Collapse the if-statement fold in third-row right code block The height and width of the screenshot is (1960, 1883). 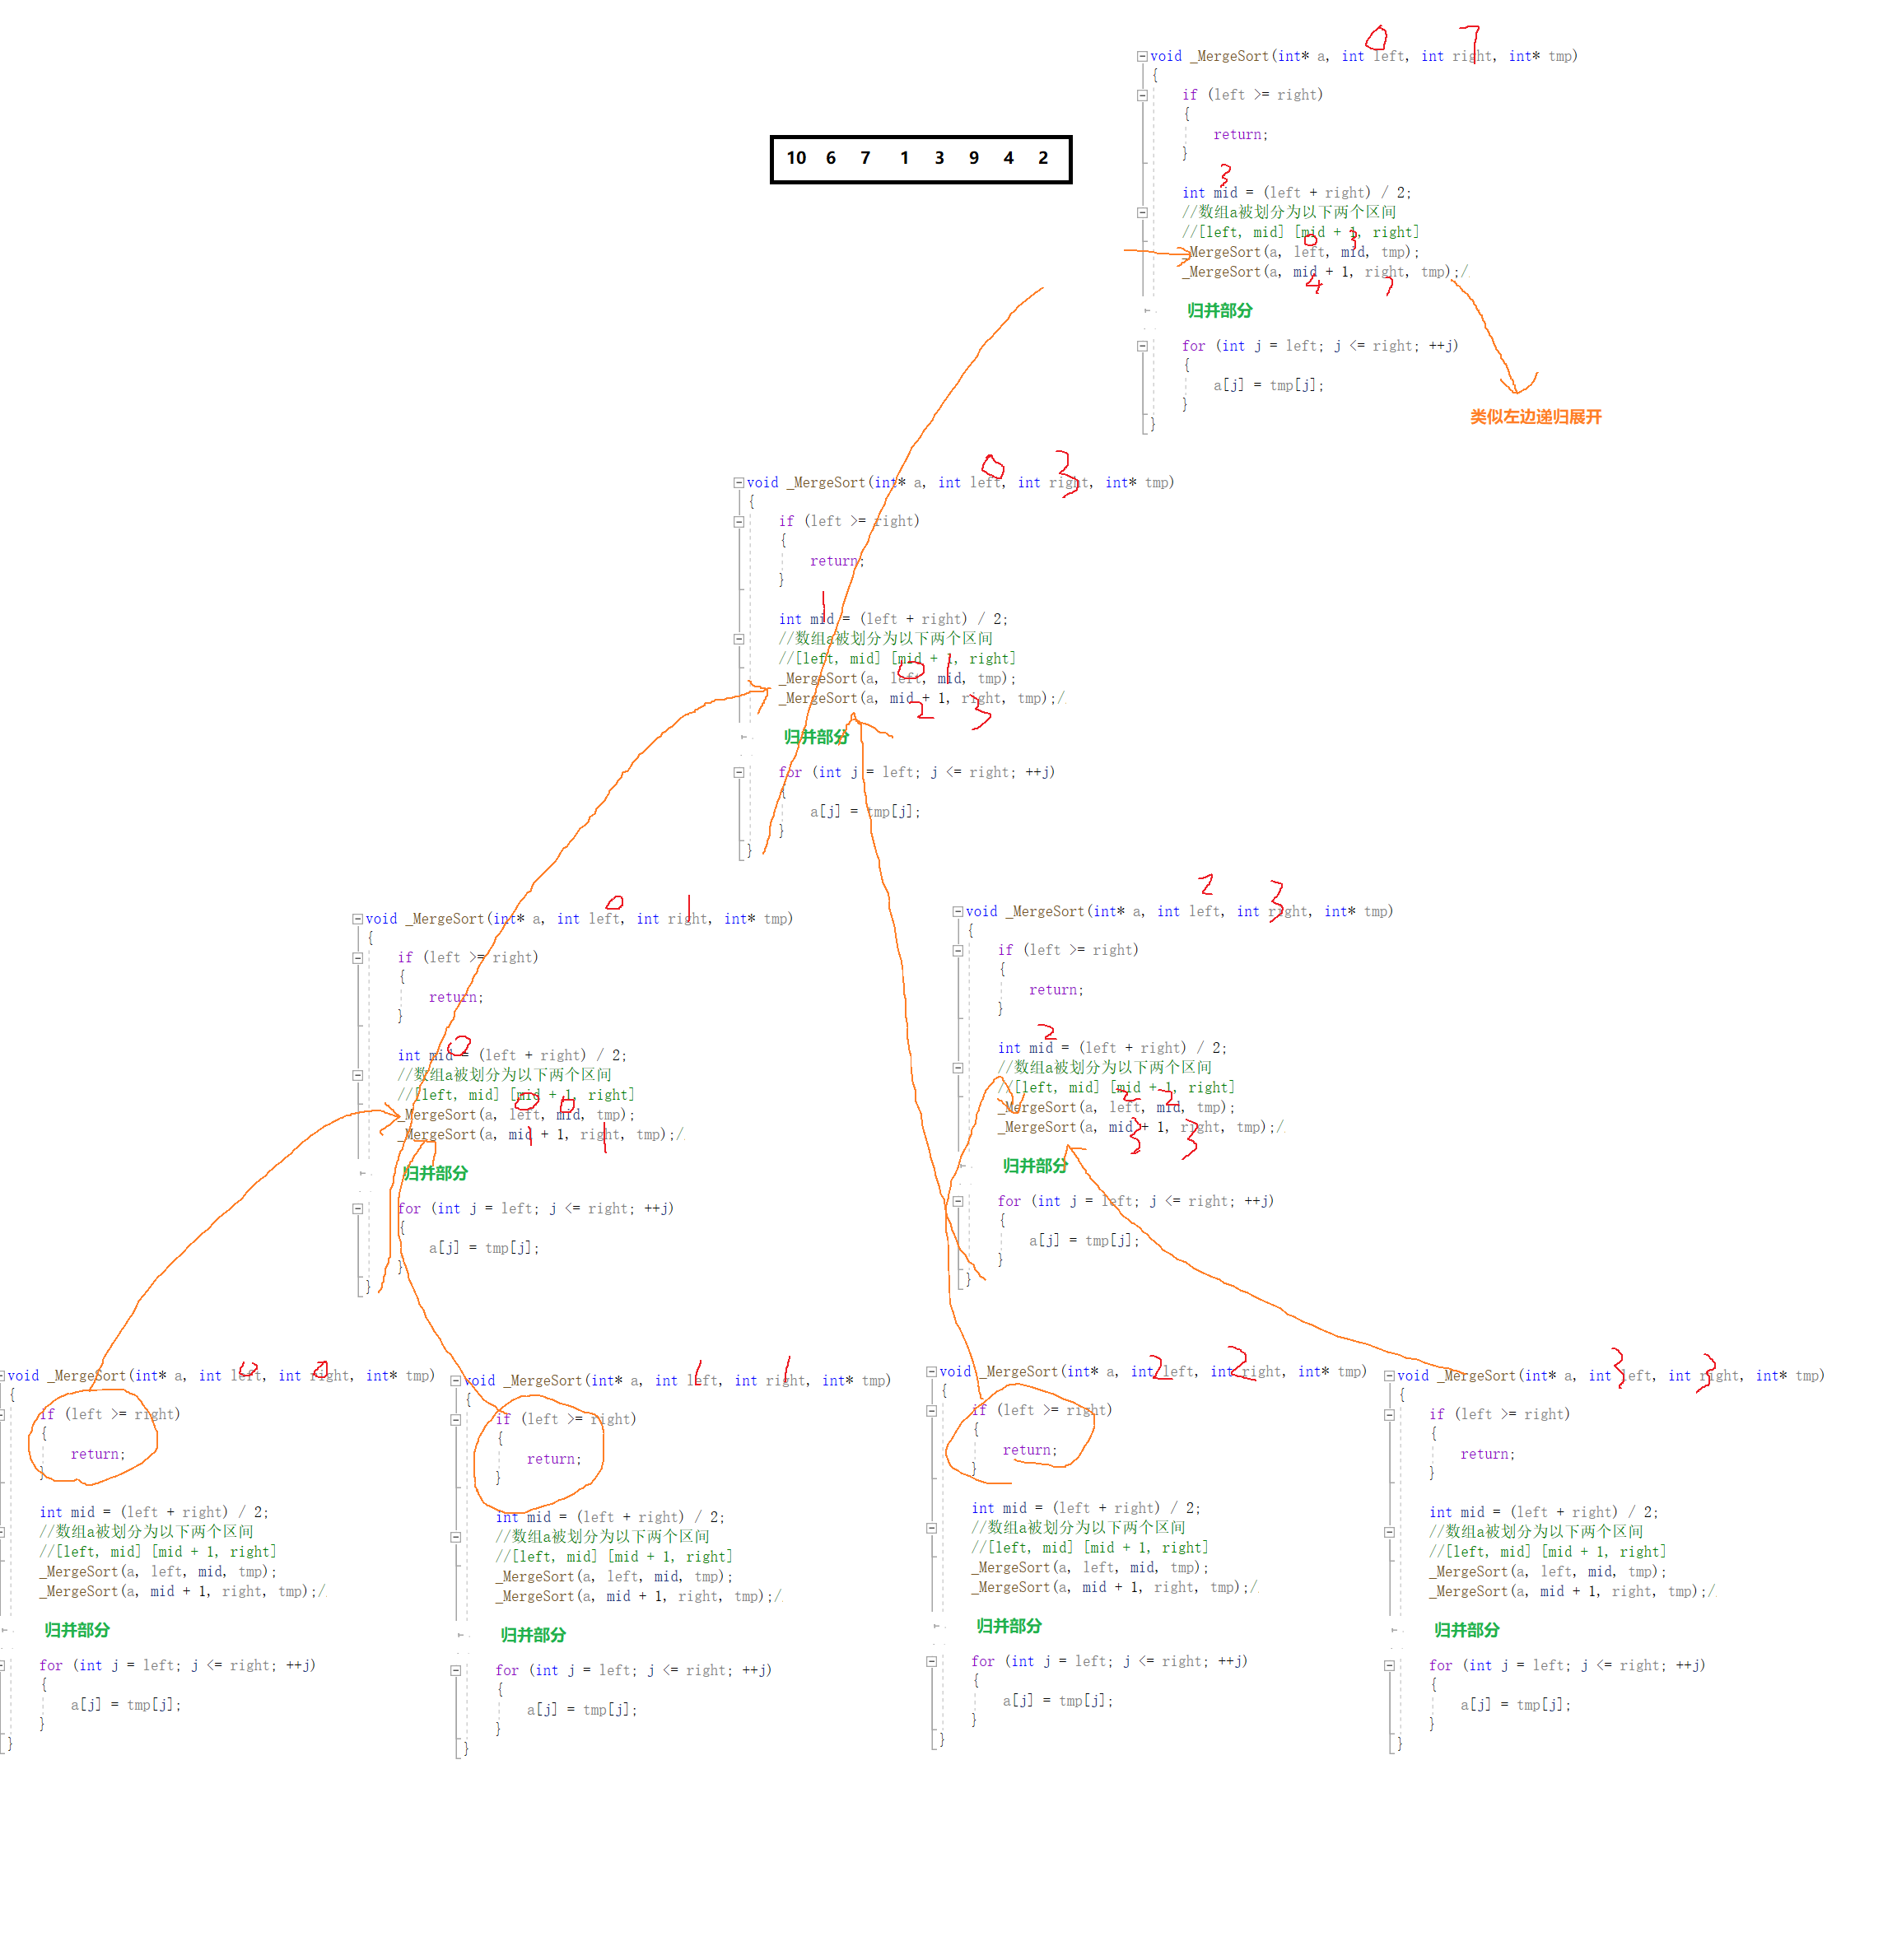[x=957, y=951]
